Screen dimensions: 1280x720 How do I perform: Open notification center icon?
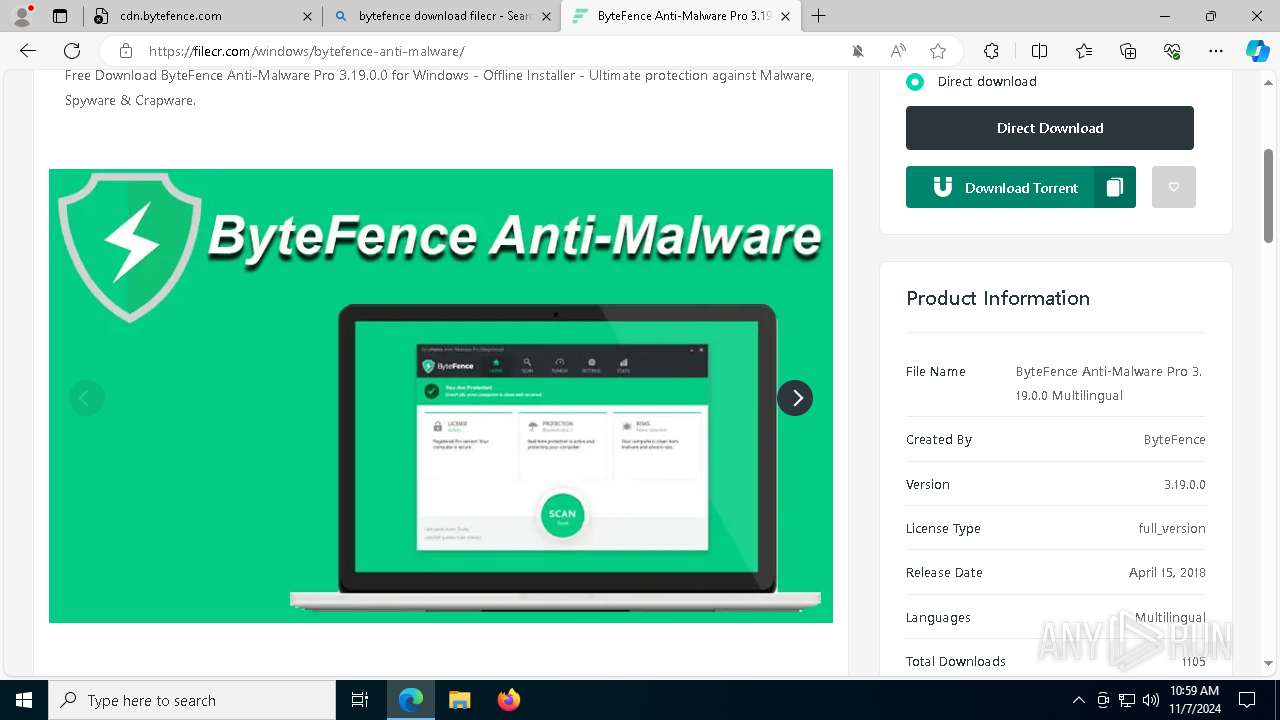(1247, 700)
